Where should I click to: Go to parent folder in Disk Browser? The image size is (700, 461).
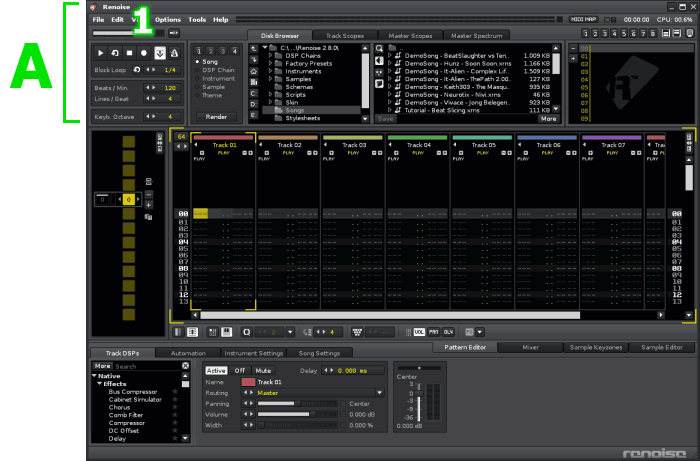(254, 49)
